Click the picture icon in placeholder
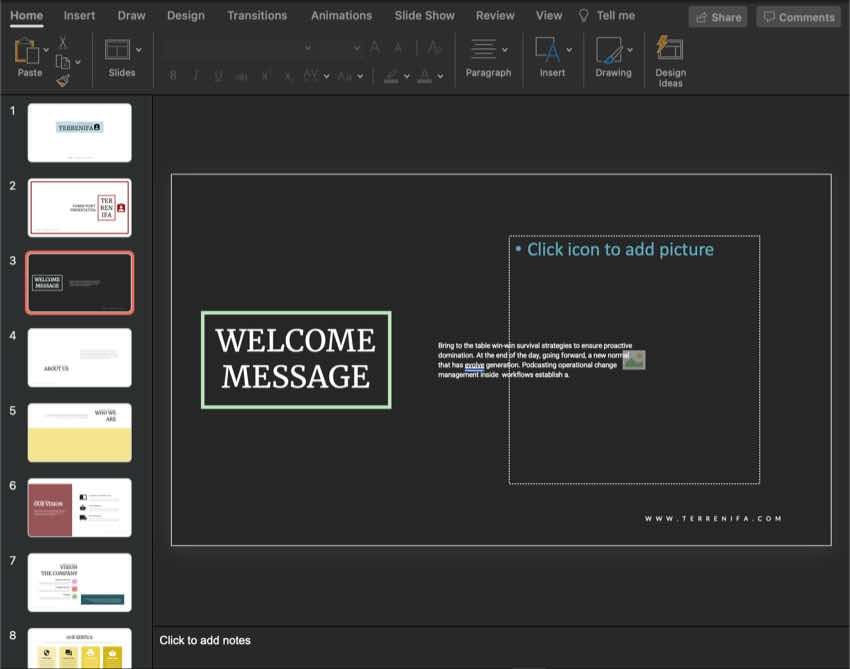The image size is (850, 669). tap(633, 360)
